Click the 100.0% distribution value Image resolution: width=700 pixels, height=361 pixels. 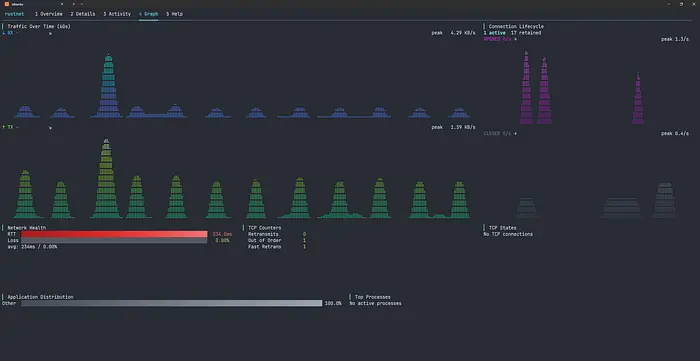333,303
